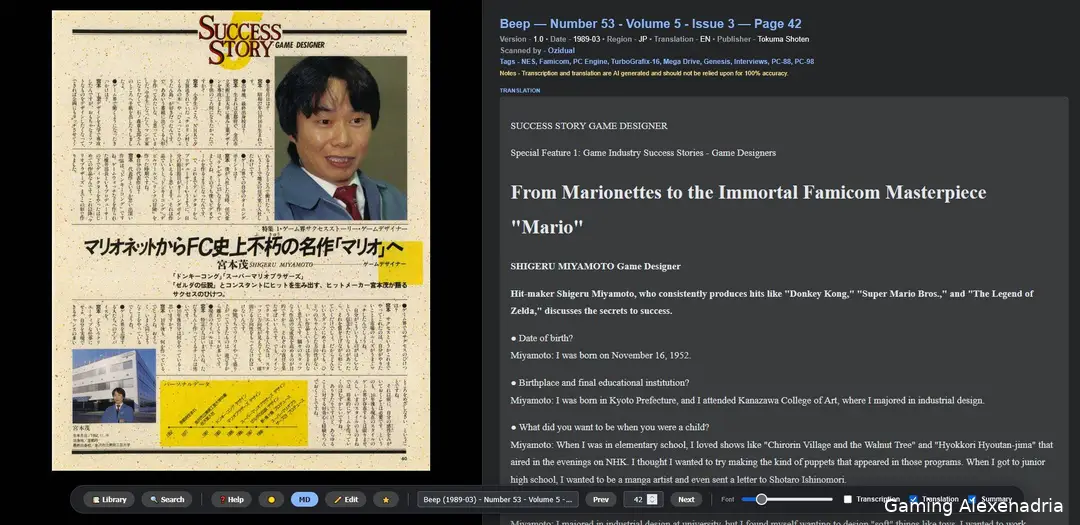Uncheck the Translation checkbox
The width and height of the screenshot is (1080, 525).
[x=913, y=500]
